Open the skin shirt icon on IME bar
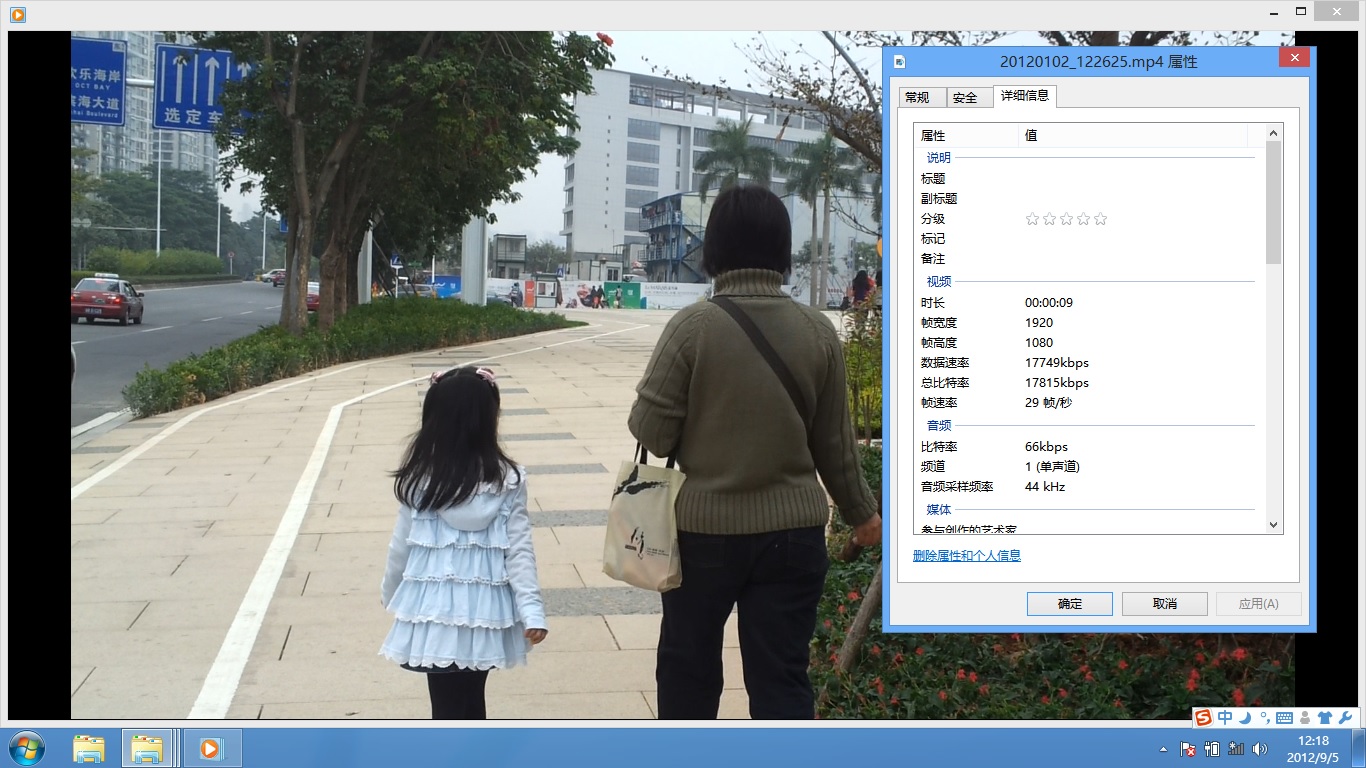The width and height of the screenshot is (1366, 768). 1325,718
